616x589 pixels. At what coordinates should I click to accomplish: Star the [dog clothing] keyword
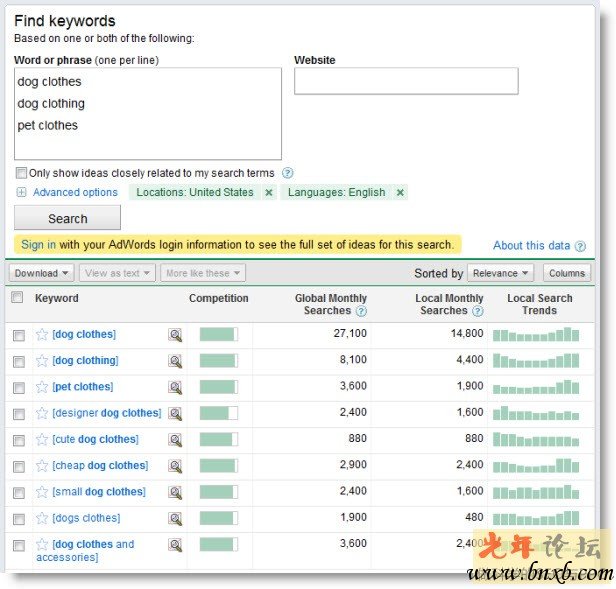pos(42,361)
